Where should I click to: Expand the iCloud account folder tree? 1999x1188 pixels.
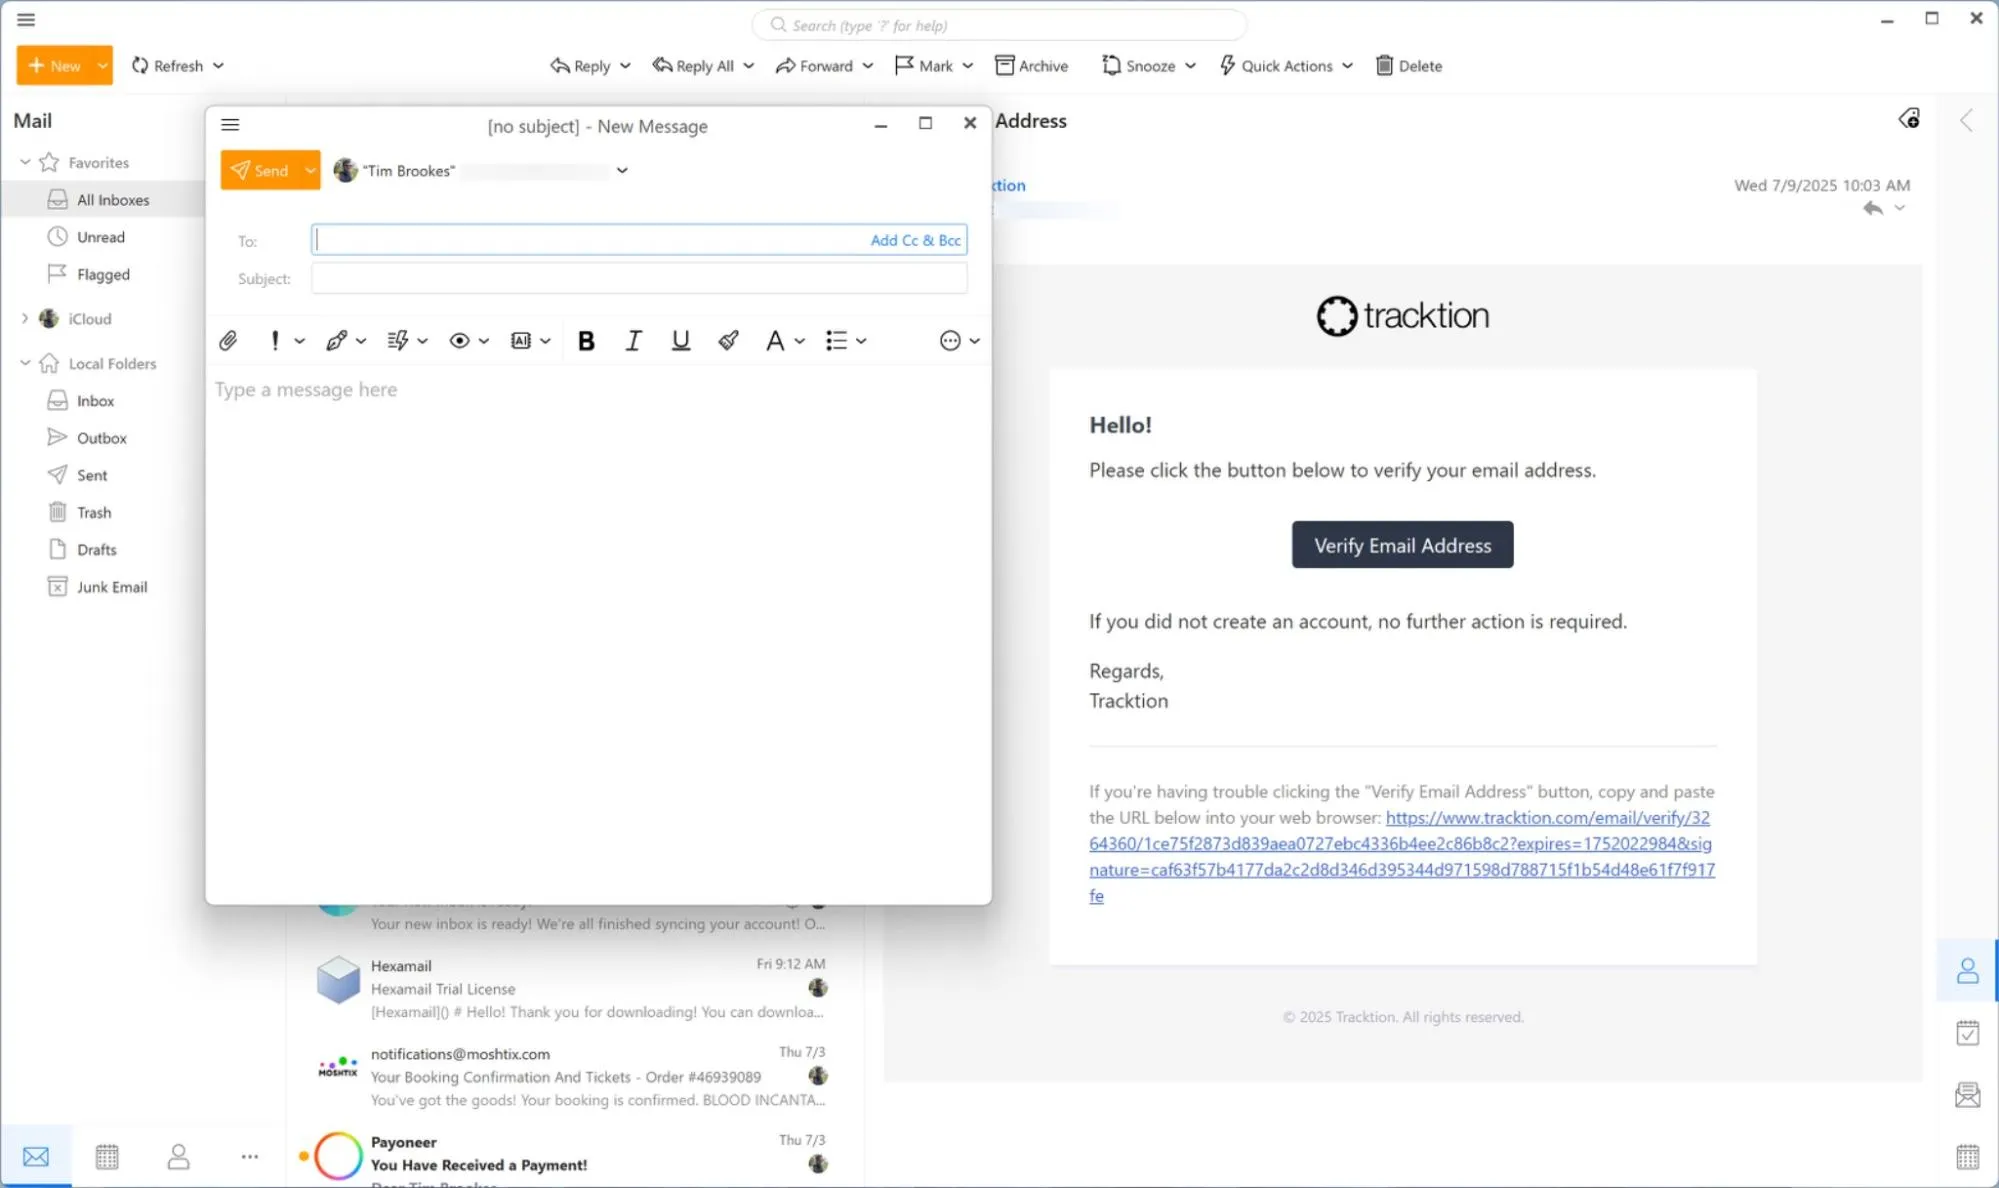click(24, 318)
